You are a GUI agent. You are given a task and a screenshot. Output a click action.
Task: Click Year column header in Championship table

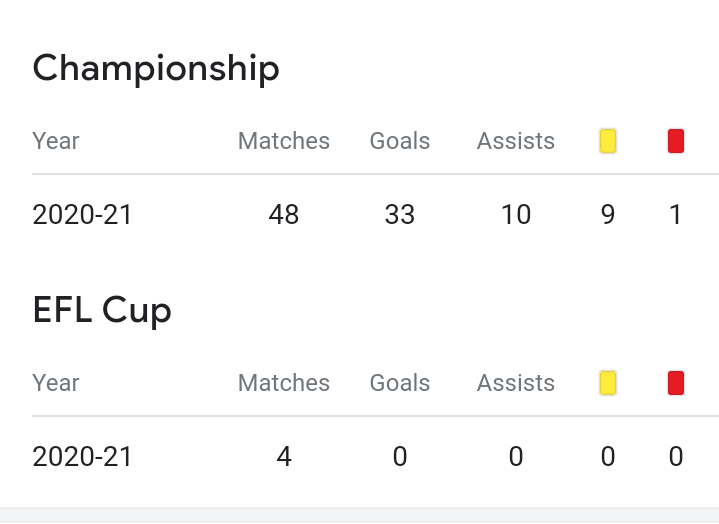55,141
